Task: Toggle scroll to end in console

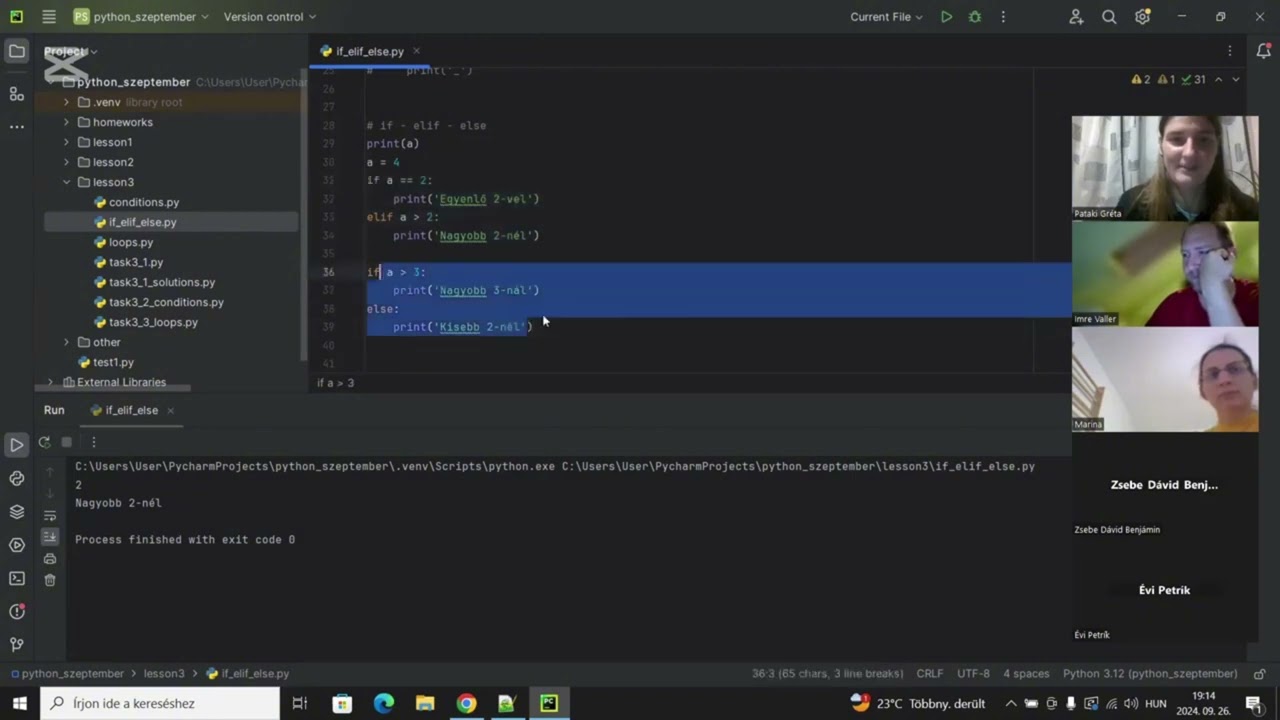Action: click(50, 537)
